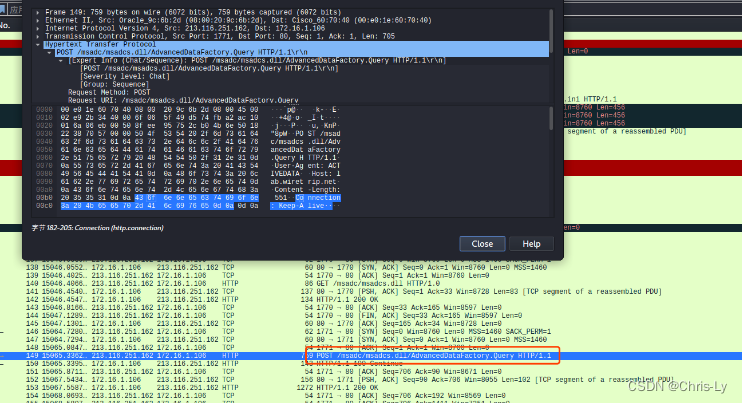Select packet 145 ACK Seq=165 row

tap(371, 324)
